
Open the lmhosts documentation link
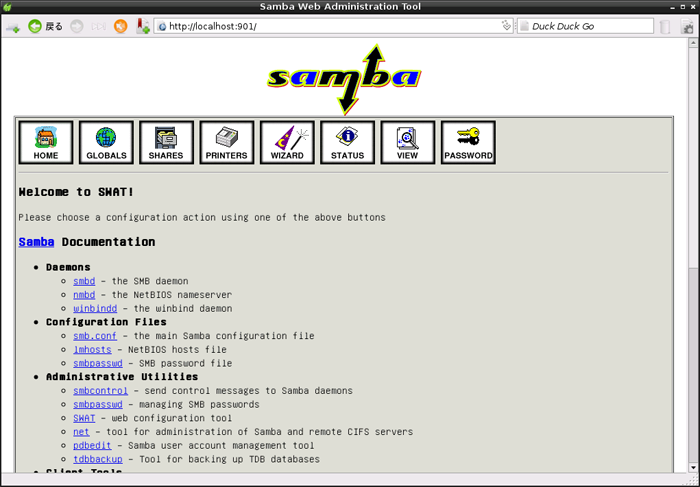point(92,350)
